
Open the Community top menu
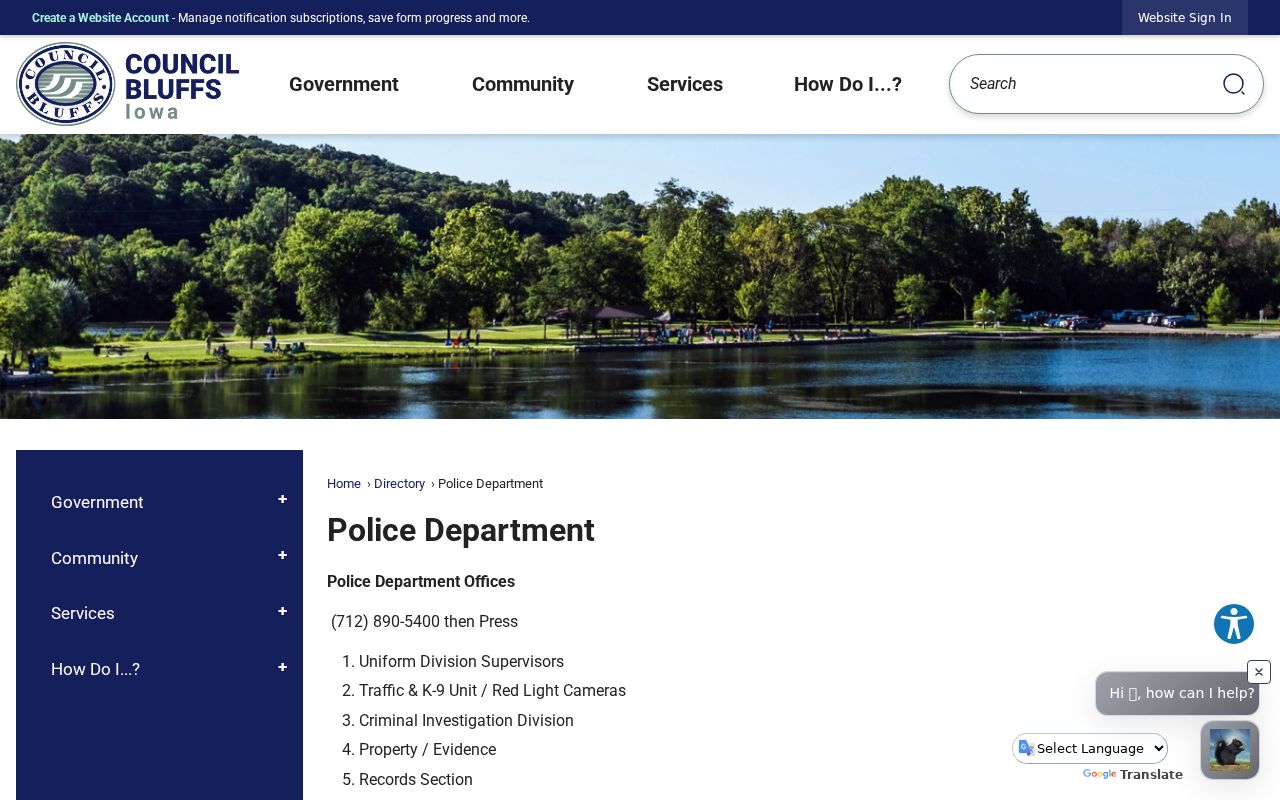pos(523,84)
